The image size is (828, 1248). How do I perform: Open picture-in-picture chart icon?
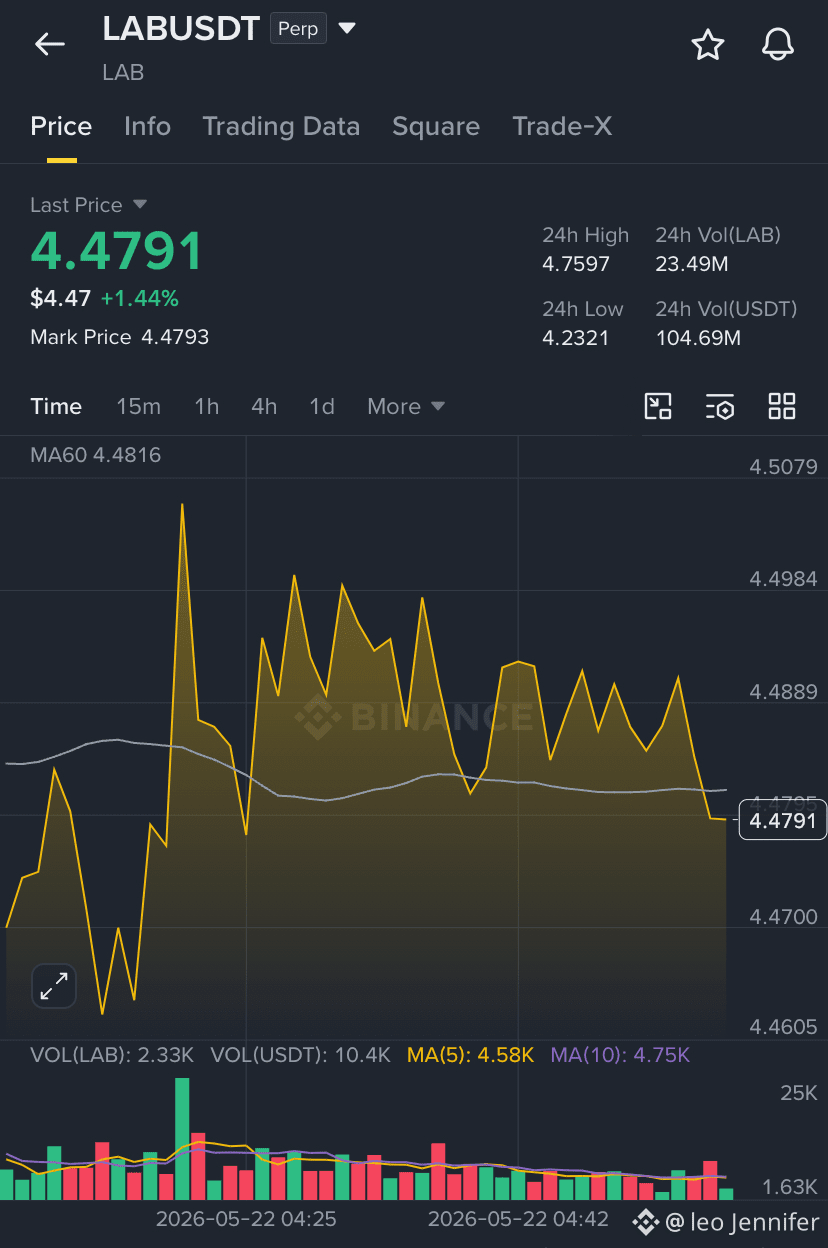[x=658, y=406]
